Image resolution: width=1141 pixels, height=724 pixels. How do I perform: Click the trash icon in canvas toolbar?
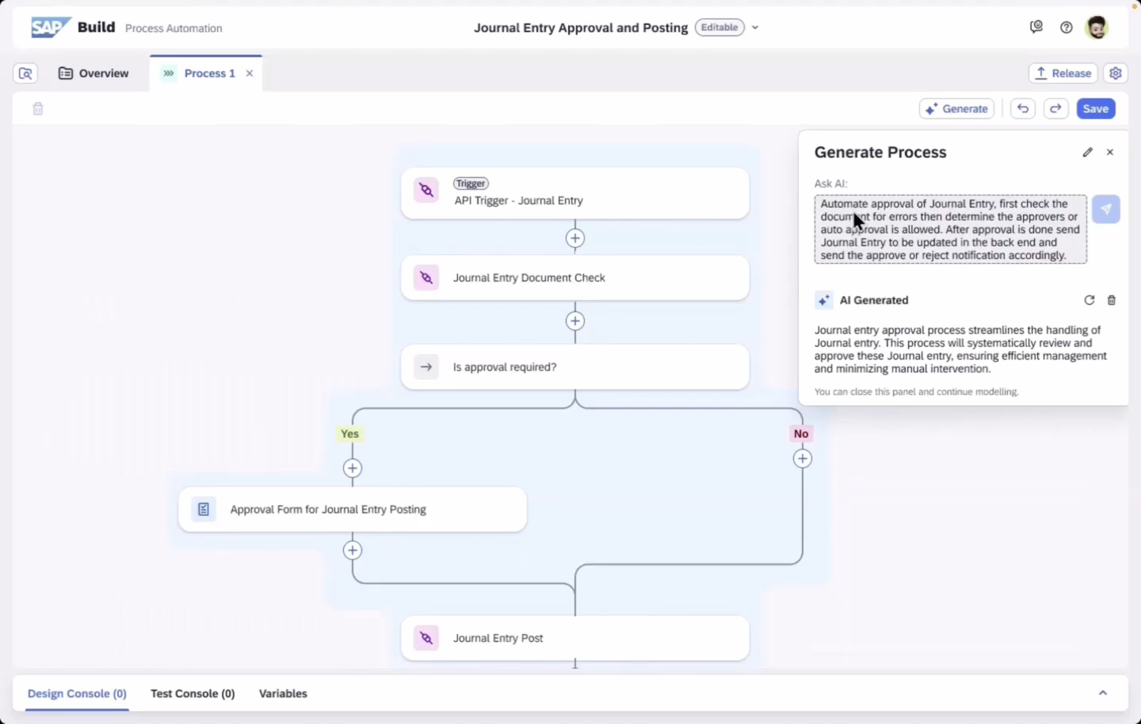(38, 109)
